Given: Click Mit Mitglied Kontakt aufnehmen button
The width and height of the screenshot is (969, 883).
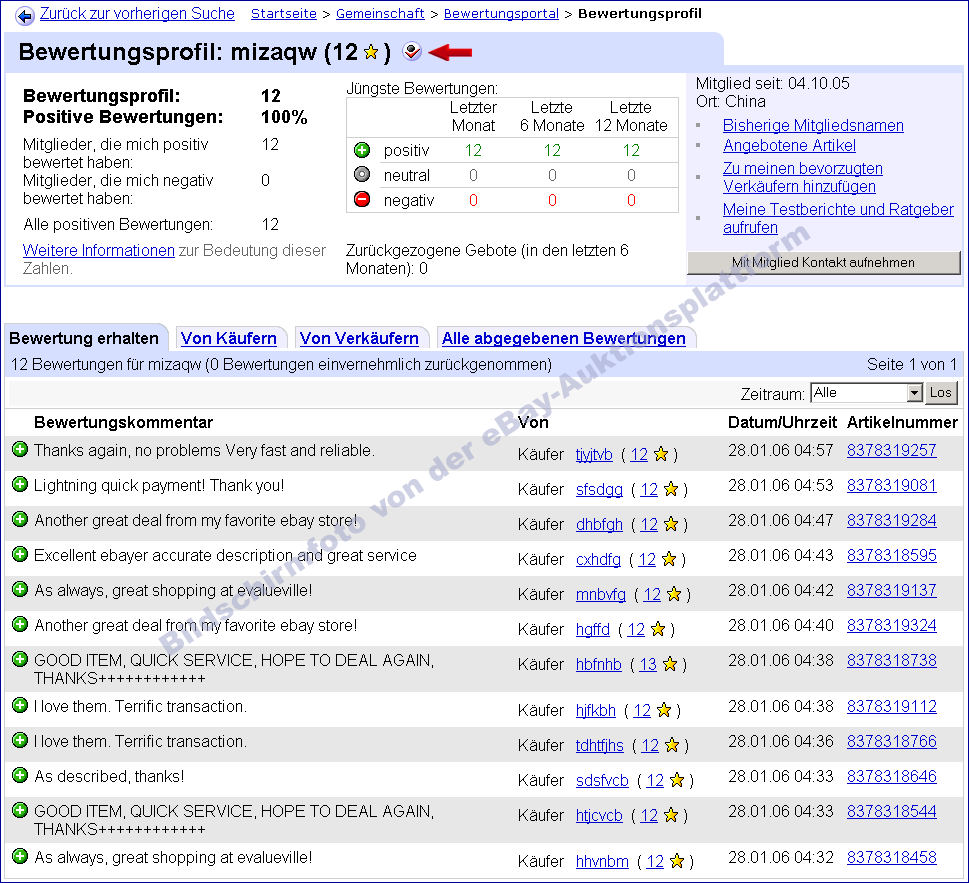Looking at the screenshot, I should (823, 263).
